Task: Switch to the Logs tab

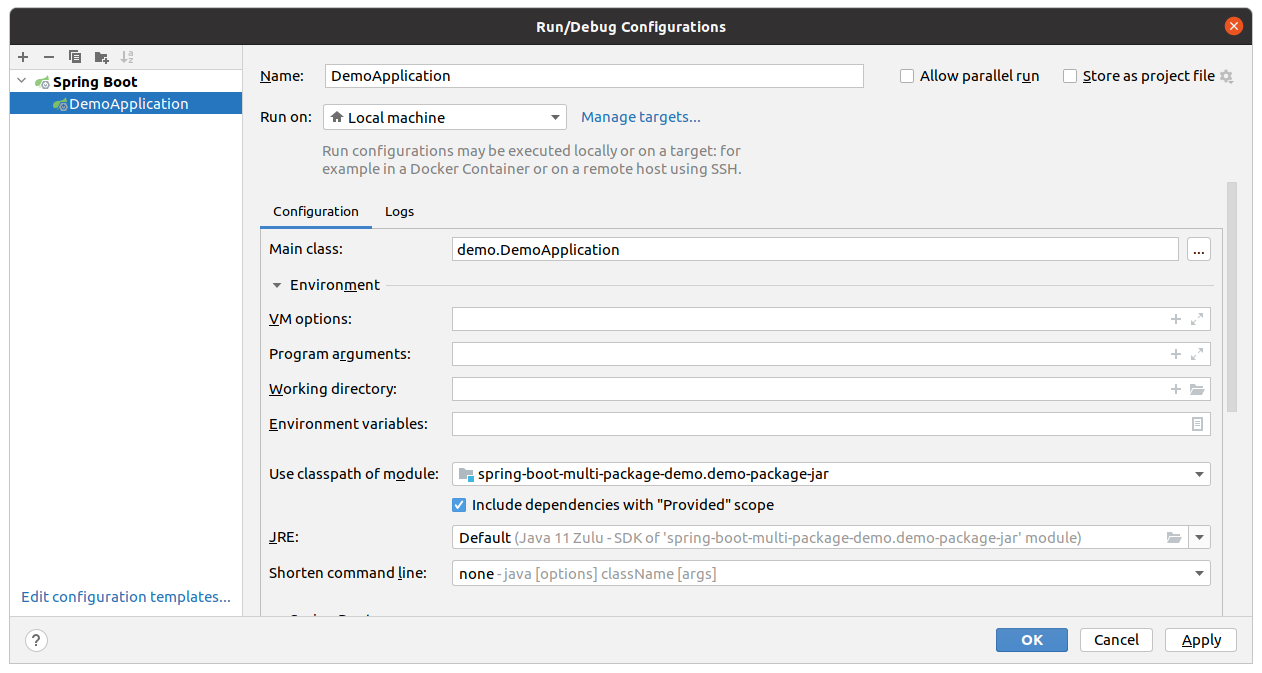Action: click(399, 212)
